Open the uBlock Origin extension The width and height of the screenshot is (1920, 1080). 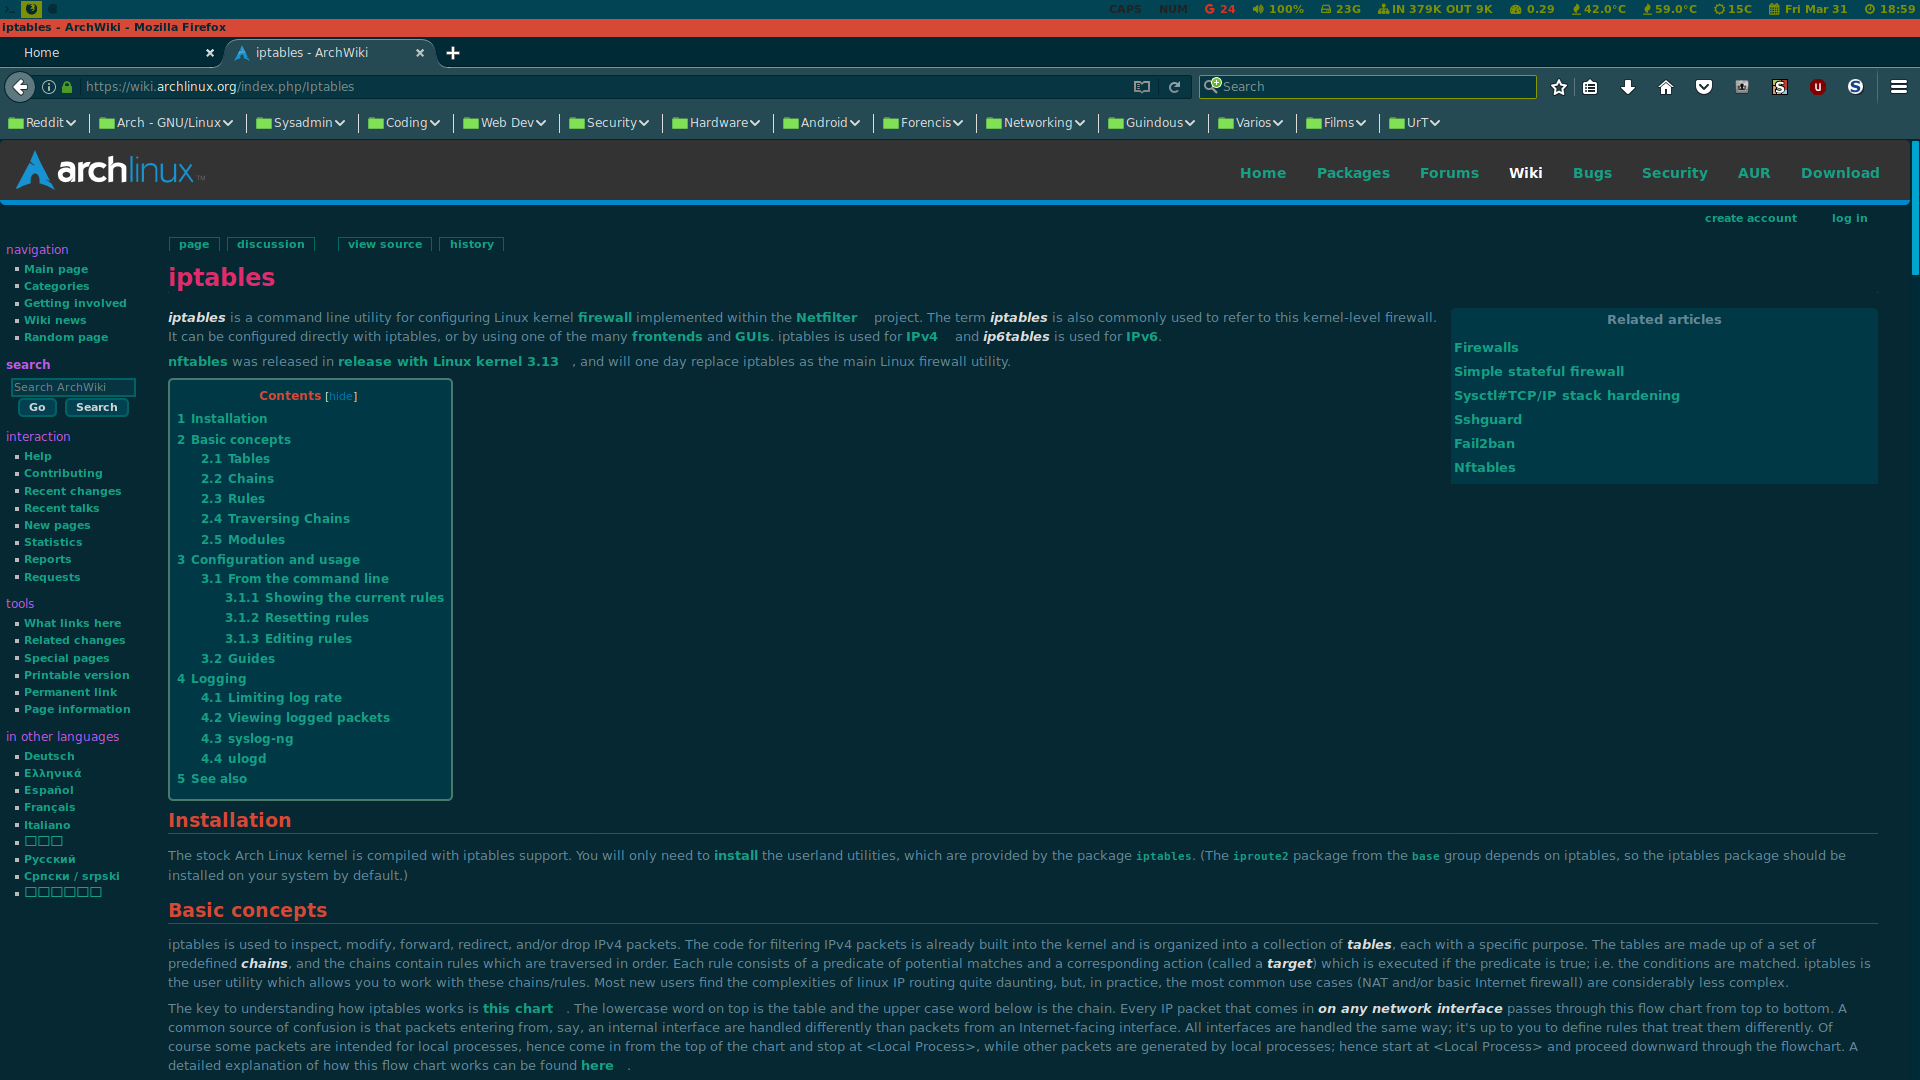pos(1818,87)
